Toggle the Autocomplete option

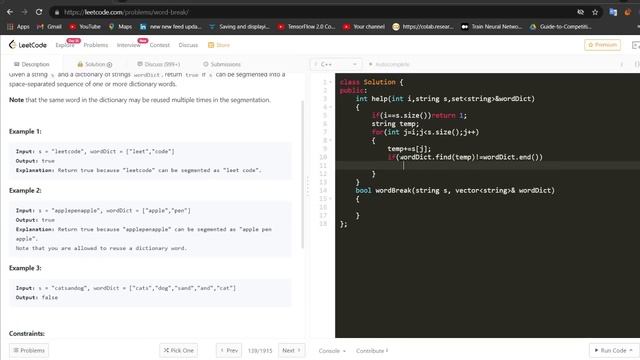(389, 64)
